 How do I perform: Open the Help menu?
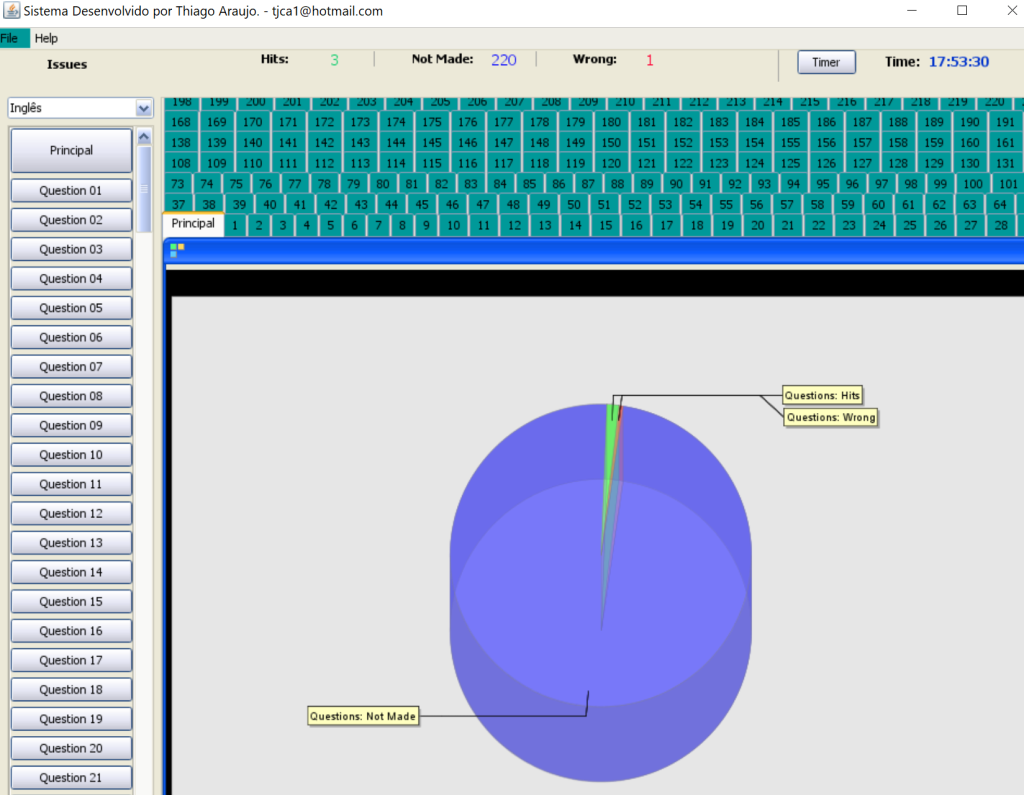[46, 38]
